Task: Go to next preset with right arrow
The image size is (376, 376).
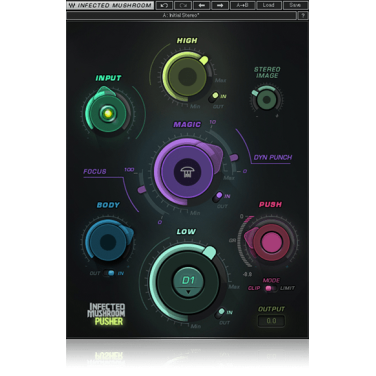Action: coord(220,5)
